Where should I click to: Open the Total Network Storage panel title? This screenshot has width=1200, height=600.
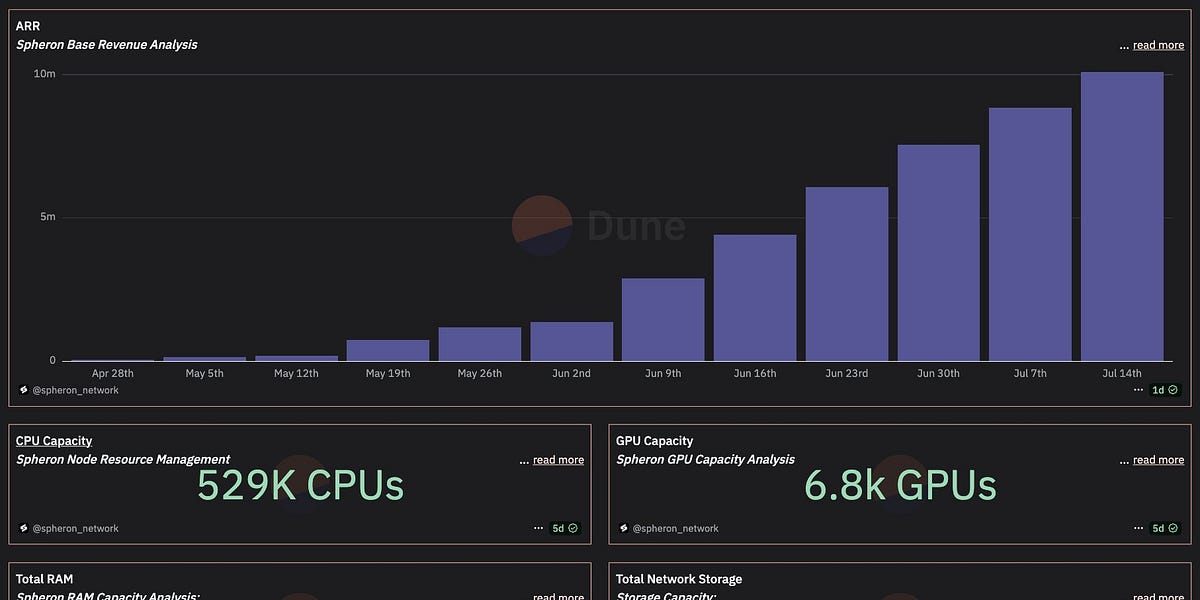pos(679,579)
